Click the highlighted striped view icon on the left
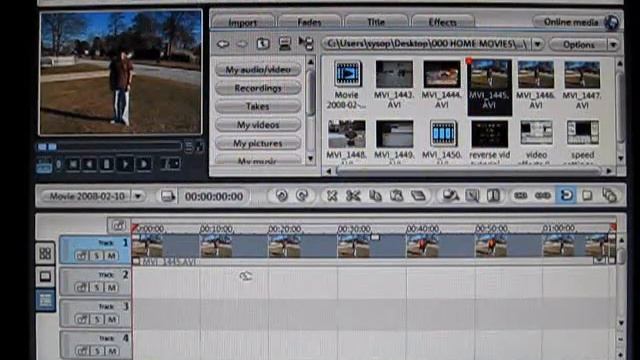 pos(45,300)
